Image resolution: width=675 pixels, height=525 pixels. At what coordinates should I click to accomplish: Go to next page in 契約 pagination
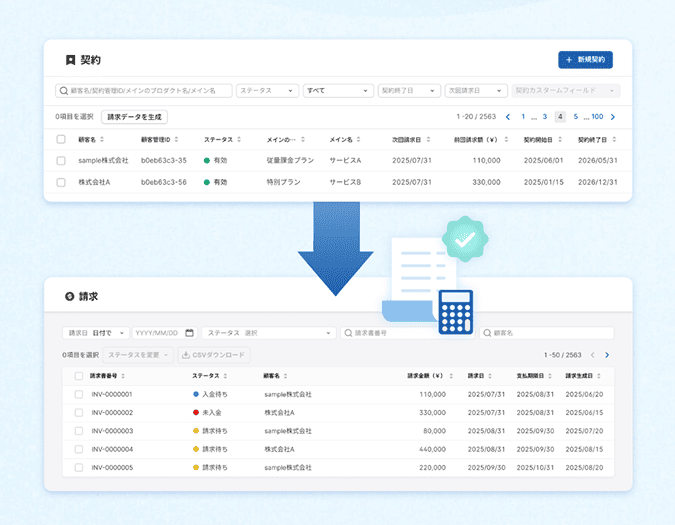612,117
